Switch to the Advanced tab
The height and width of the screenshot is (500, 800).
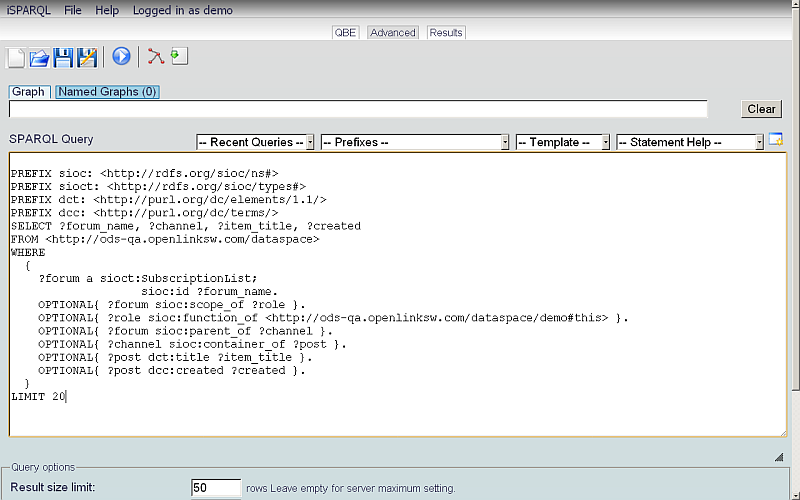pyautogui.click(x=393, y=33)
